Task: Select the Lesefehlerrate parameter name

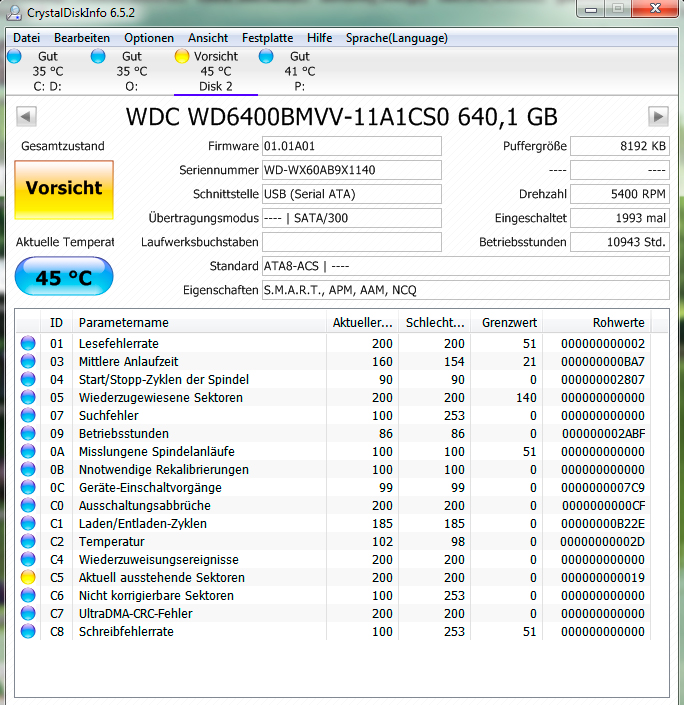Action: point(119,344)
